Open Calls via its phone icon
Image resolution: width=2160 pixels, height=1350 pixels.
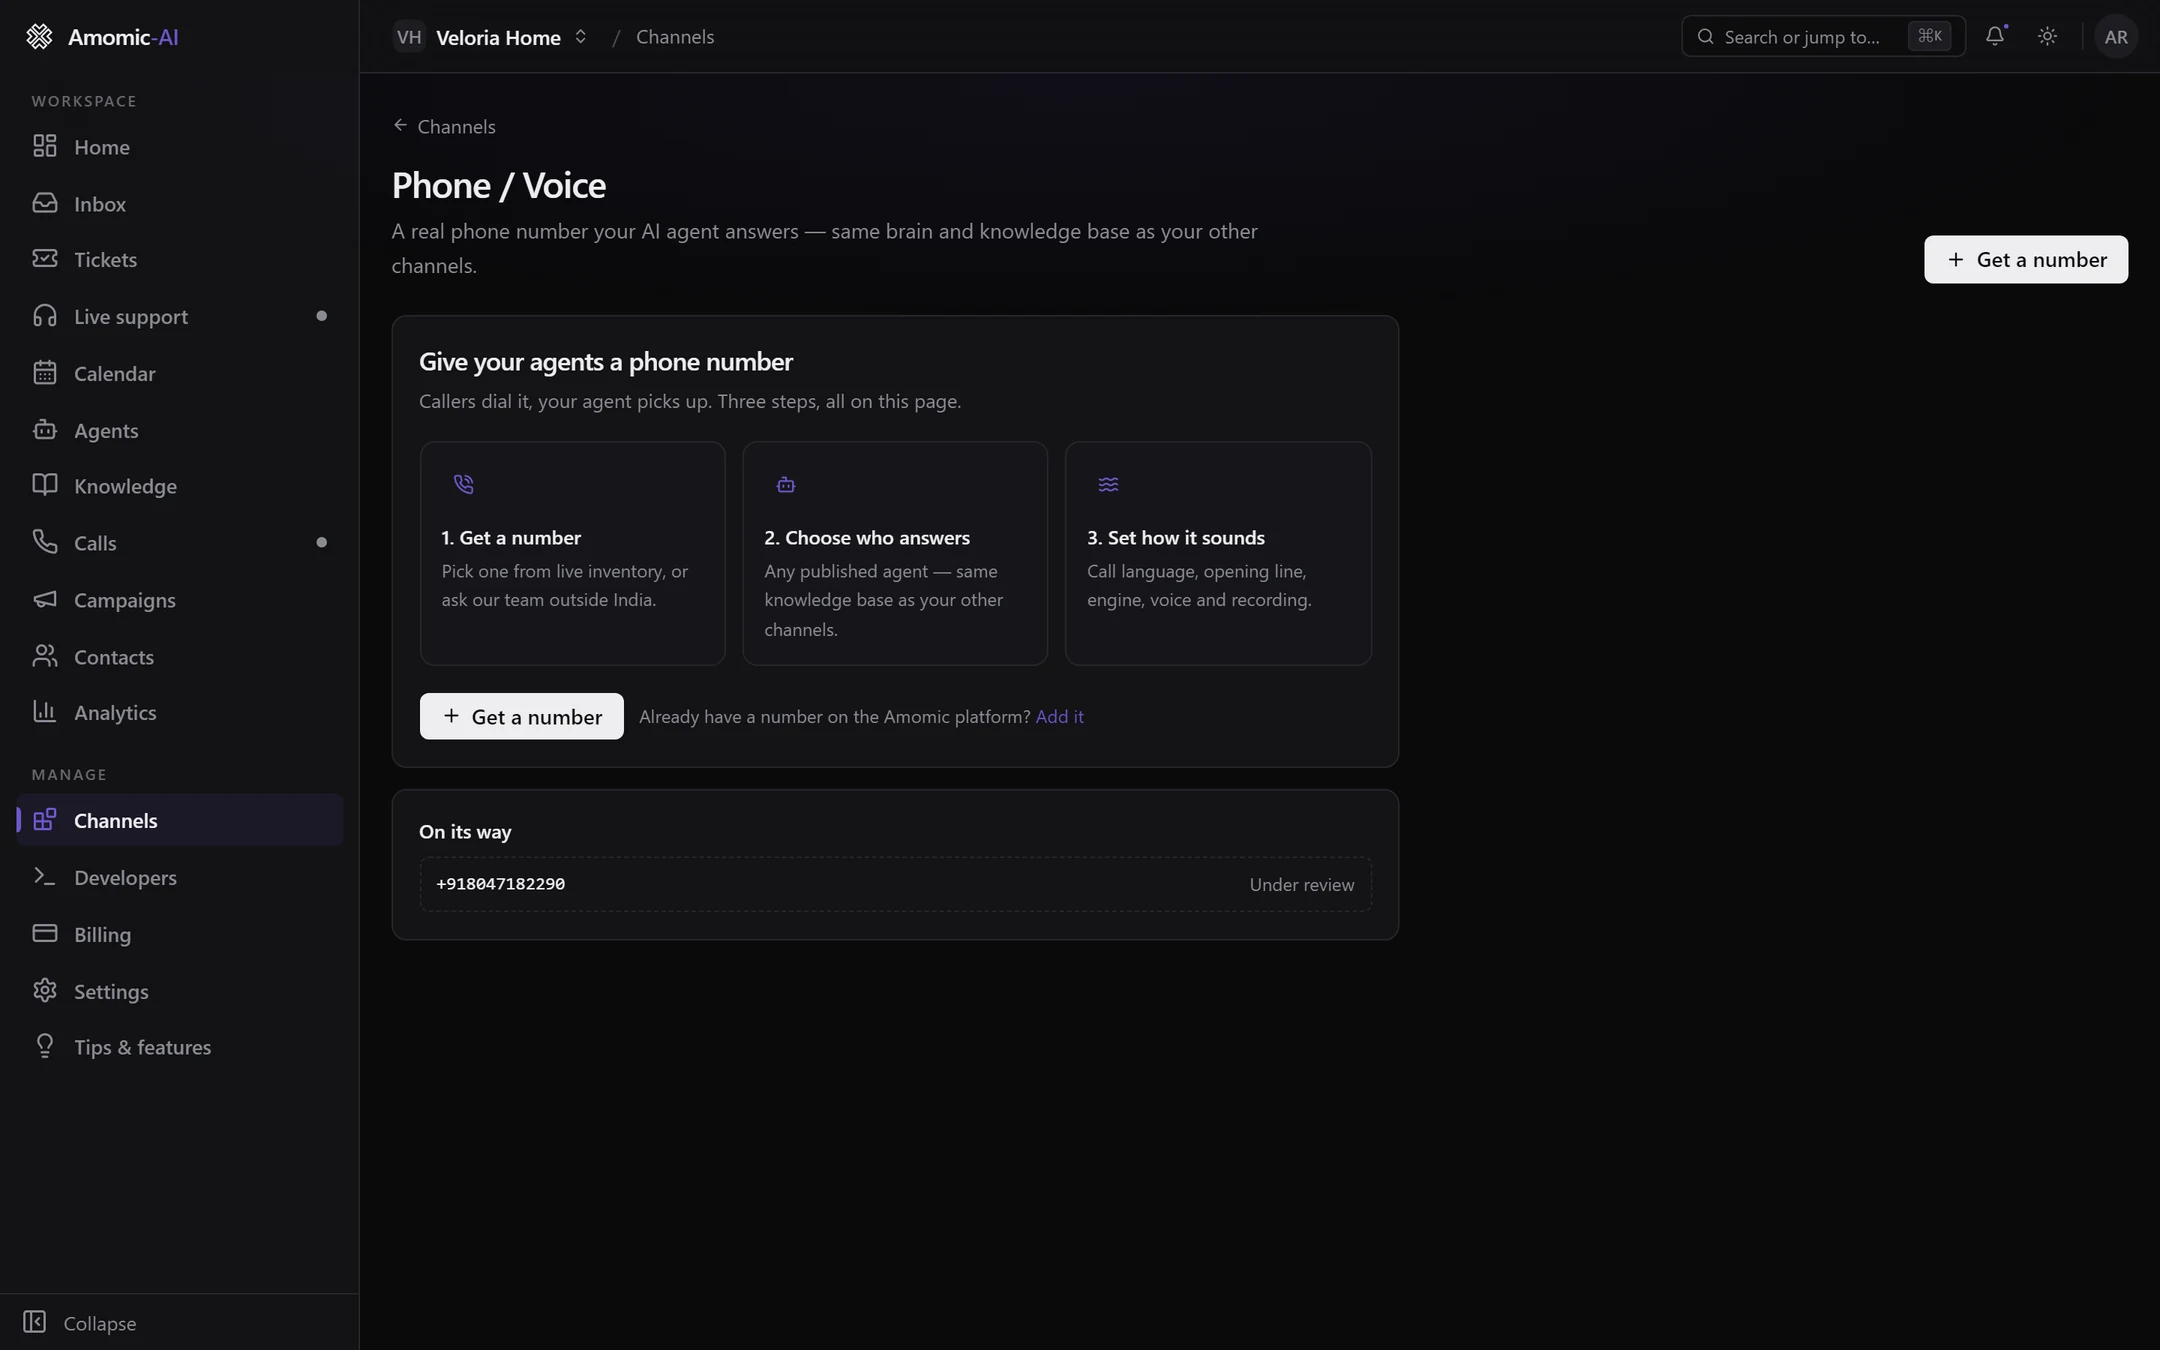click(x=45, y=542)
